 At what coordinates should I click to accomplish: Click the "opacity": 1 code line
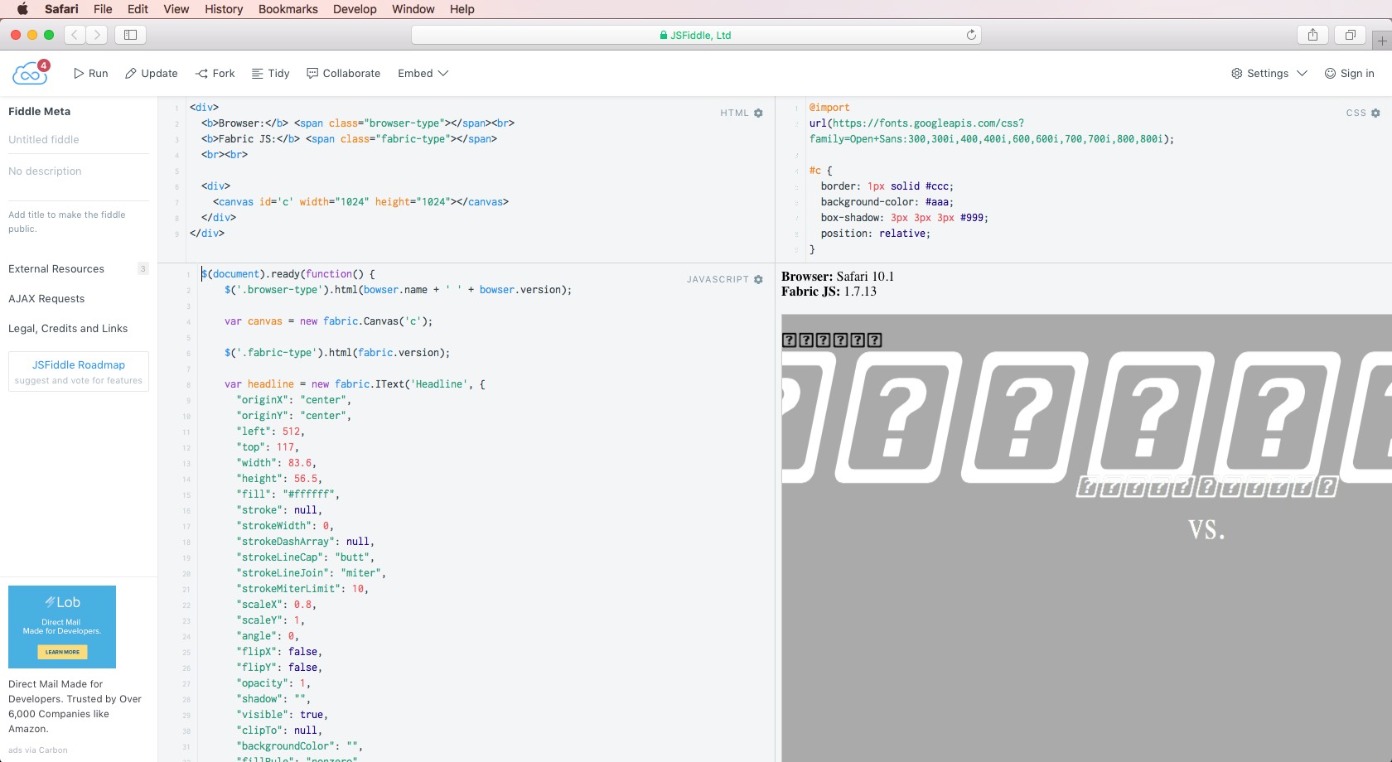tap(273, 683)
